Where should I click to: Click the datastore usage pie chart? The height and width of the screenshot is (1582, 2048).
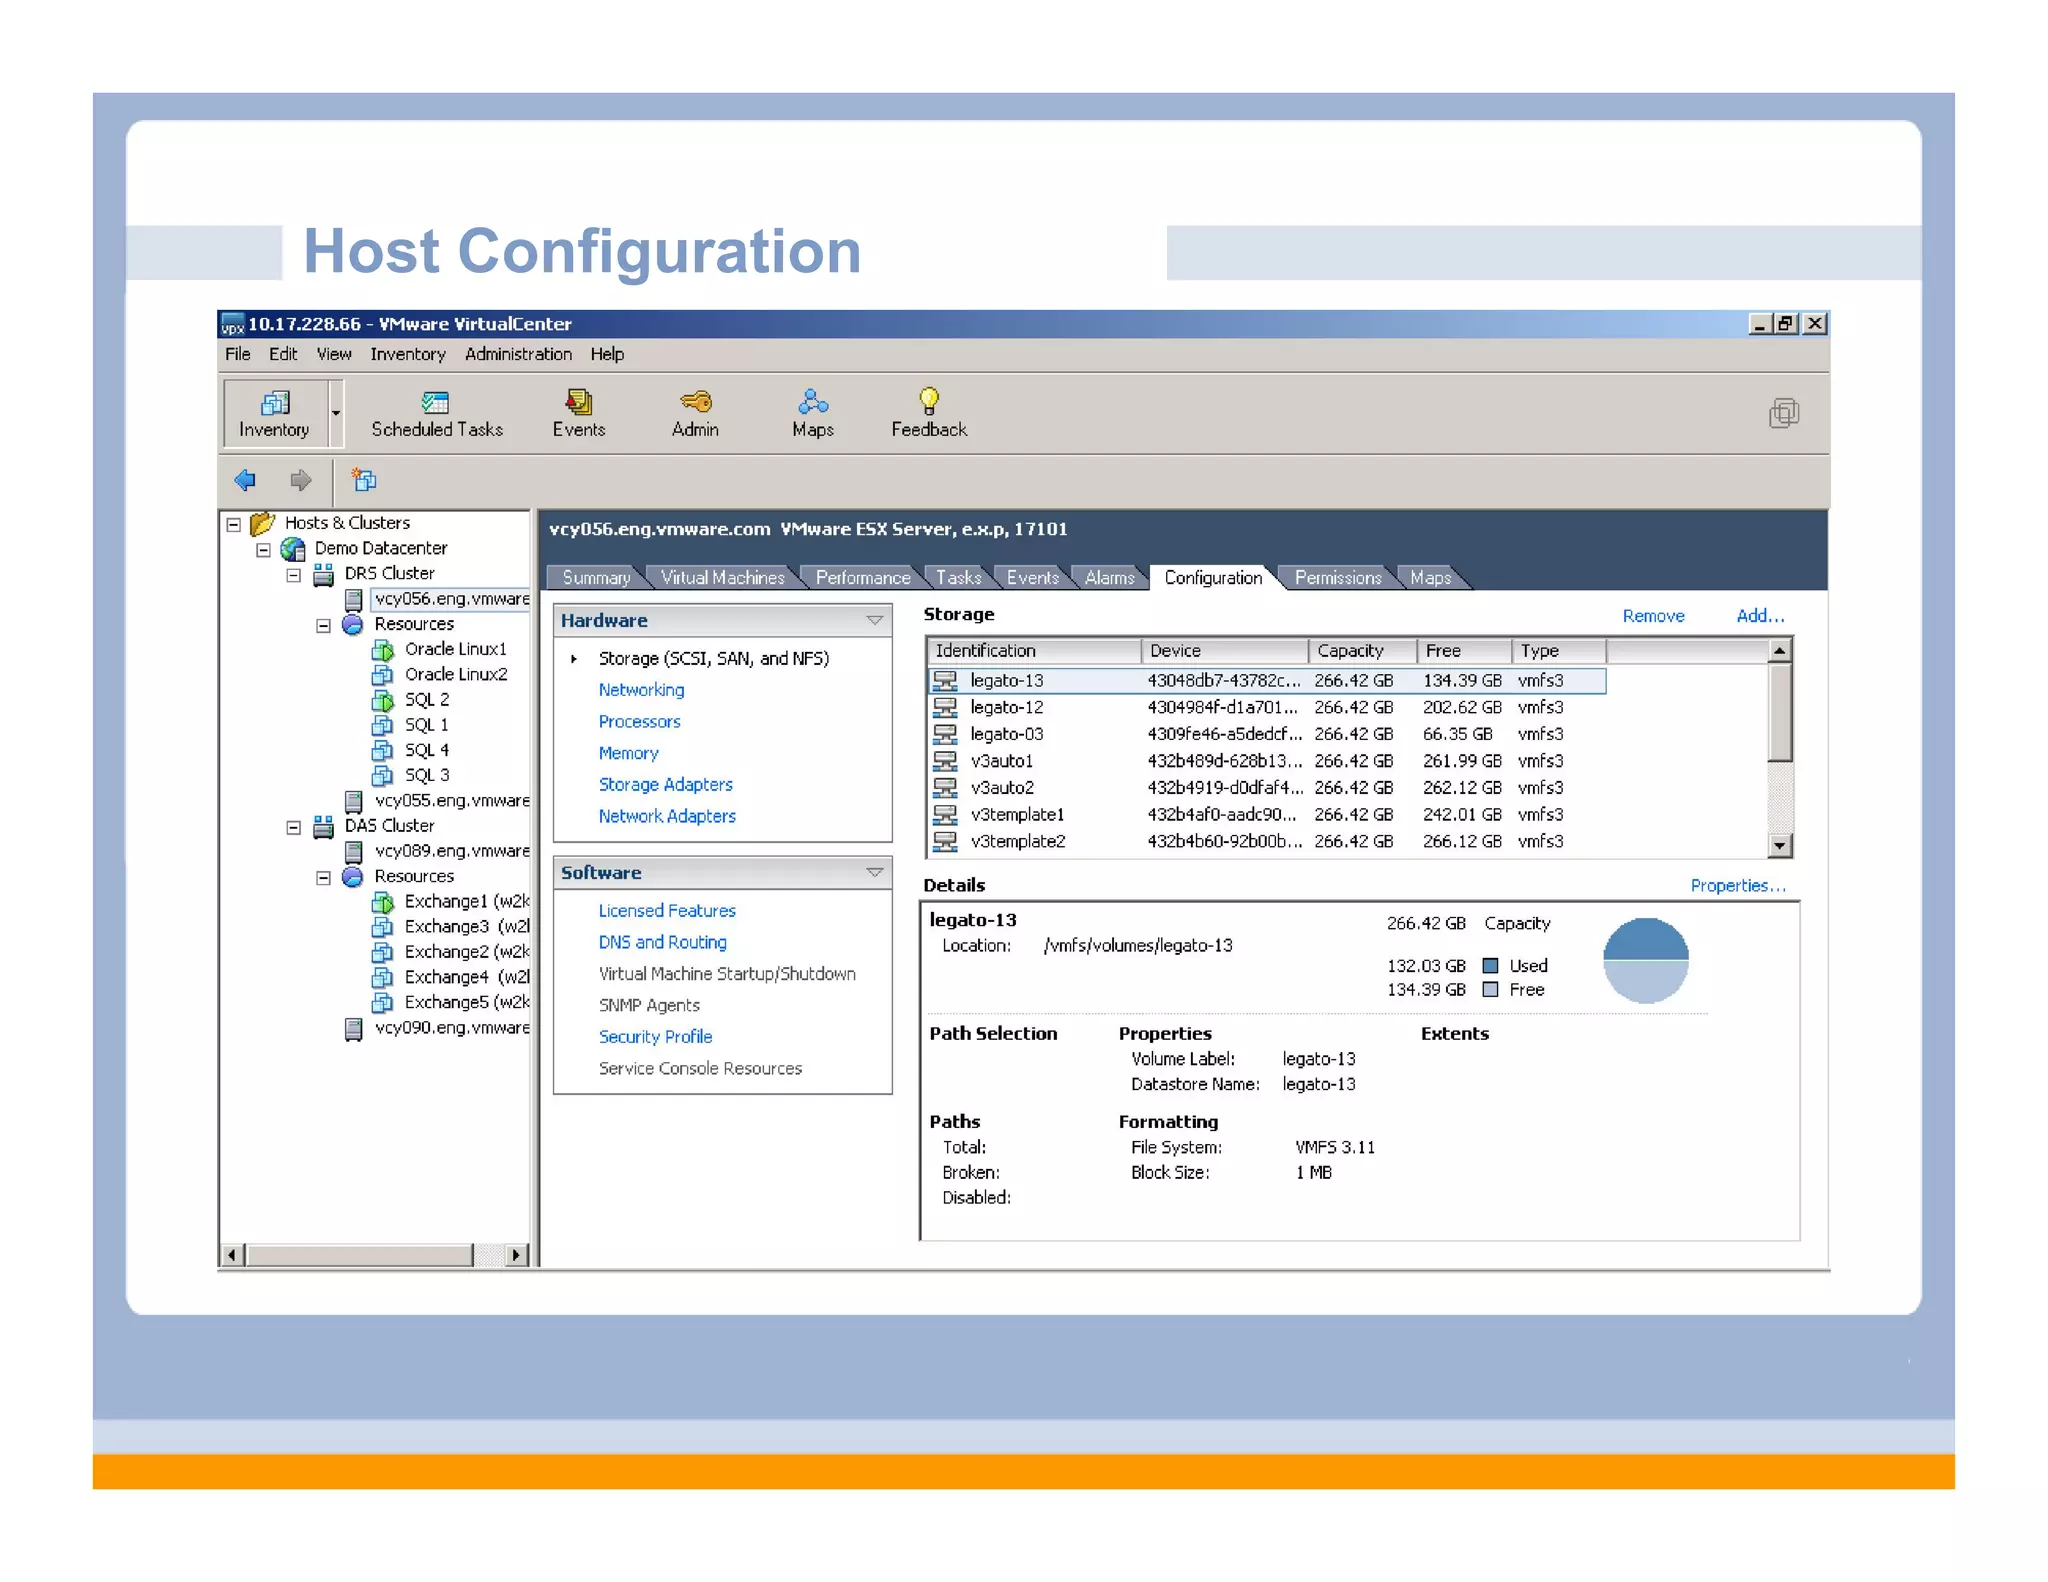1645,960
